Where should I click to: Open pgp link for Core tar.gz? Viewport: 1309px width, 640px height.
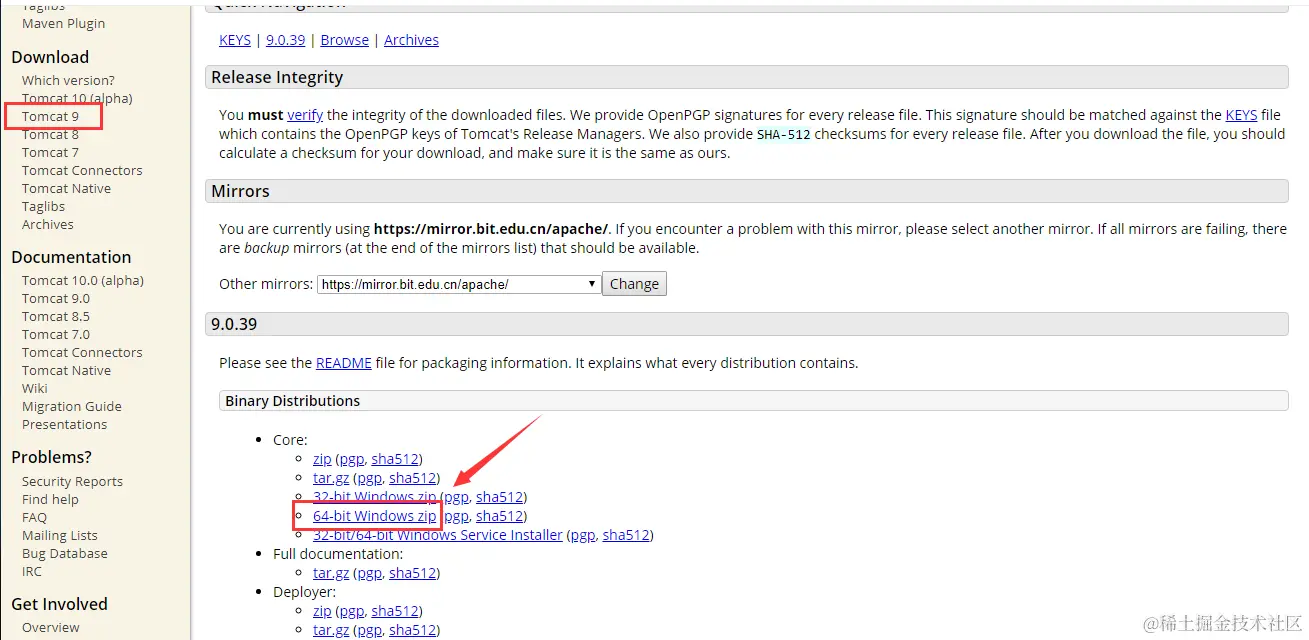369,478
